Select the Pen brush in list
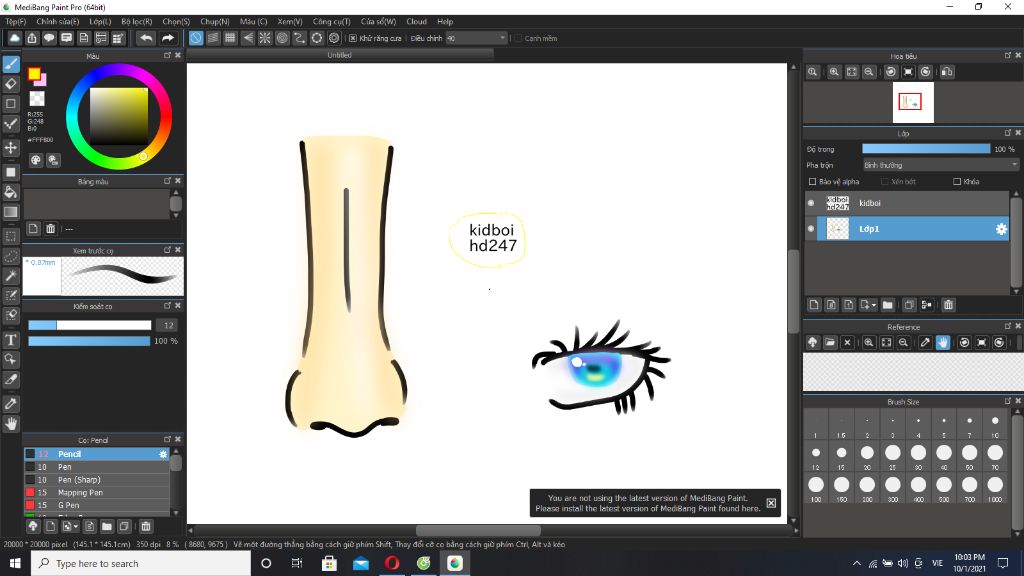1024x576 pixels. (97, 467)
